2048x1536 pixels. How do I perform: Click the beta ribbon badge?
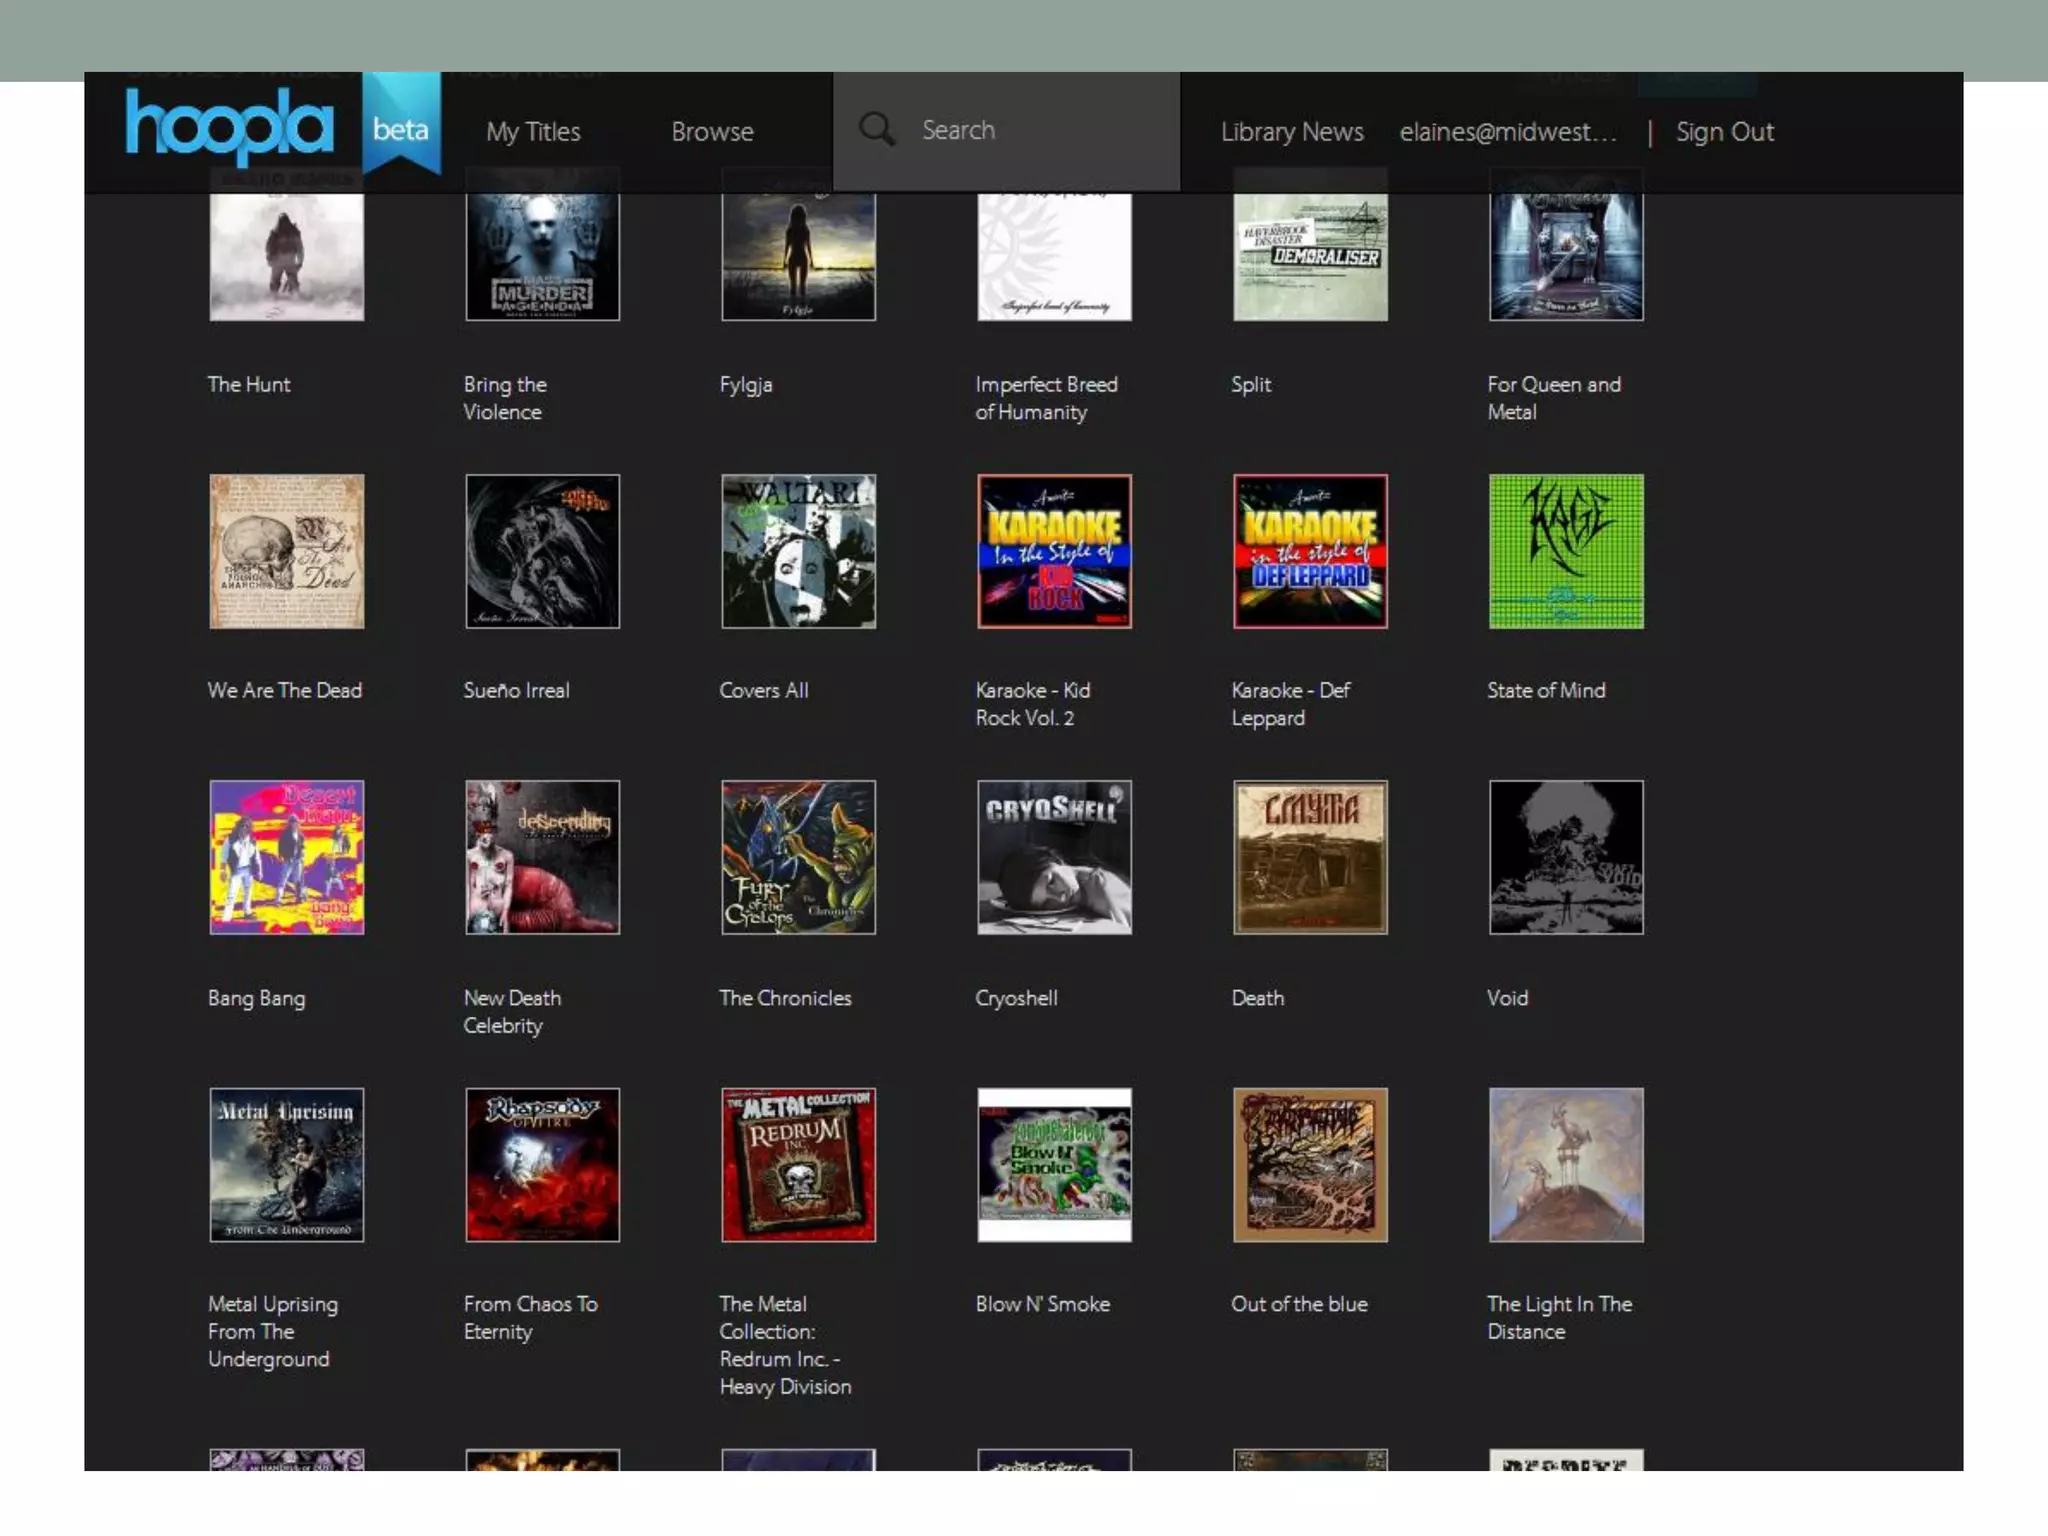(401, 128)
